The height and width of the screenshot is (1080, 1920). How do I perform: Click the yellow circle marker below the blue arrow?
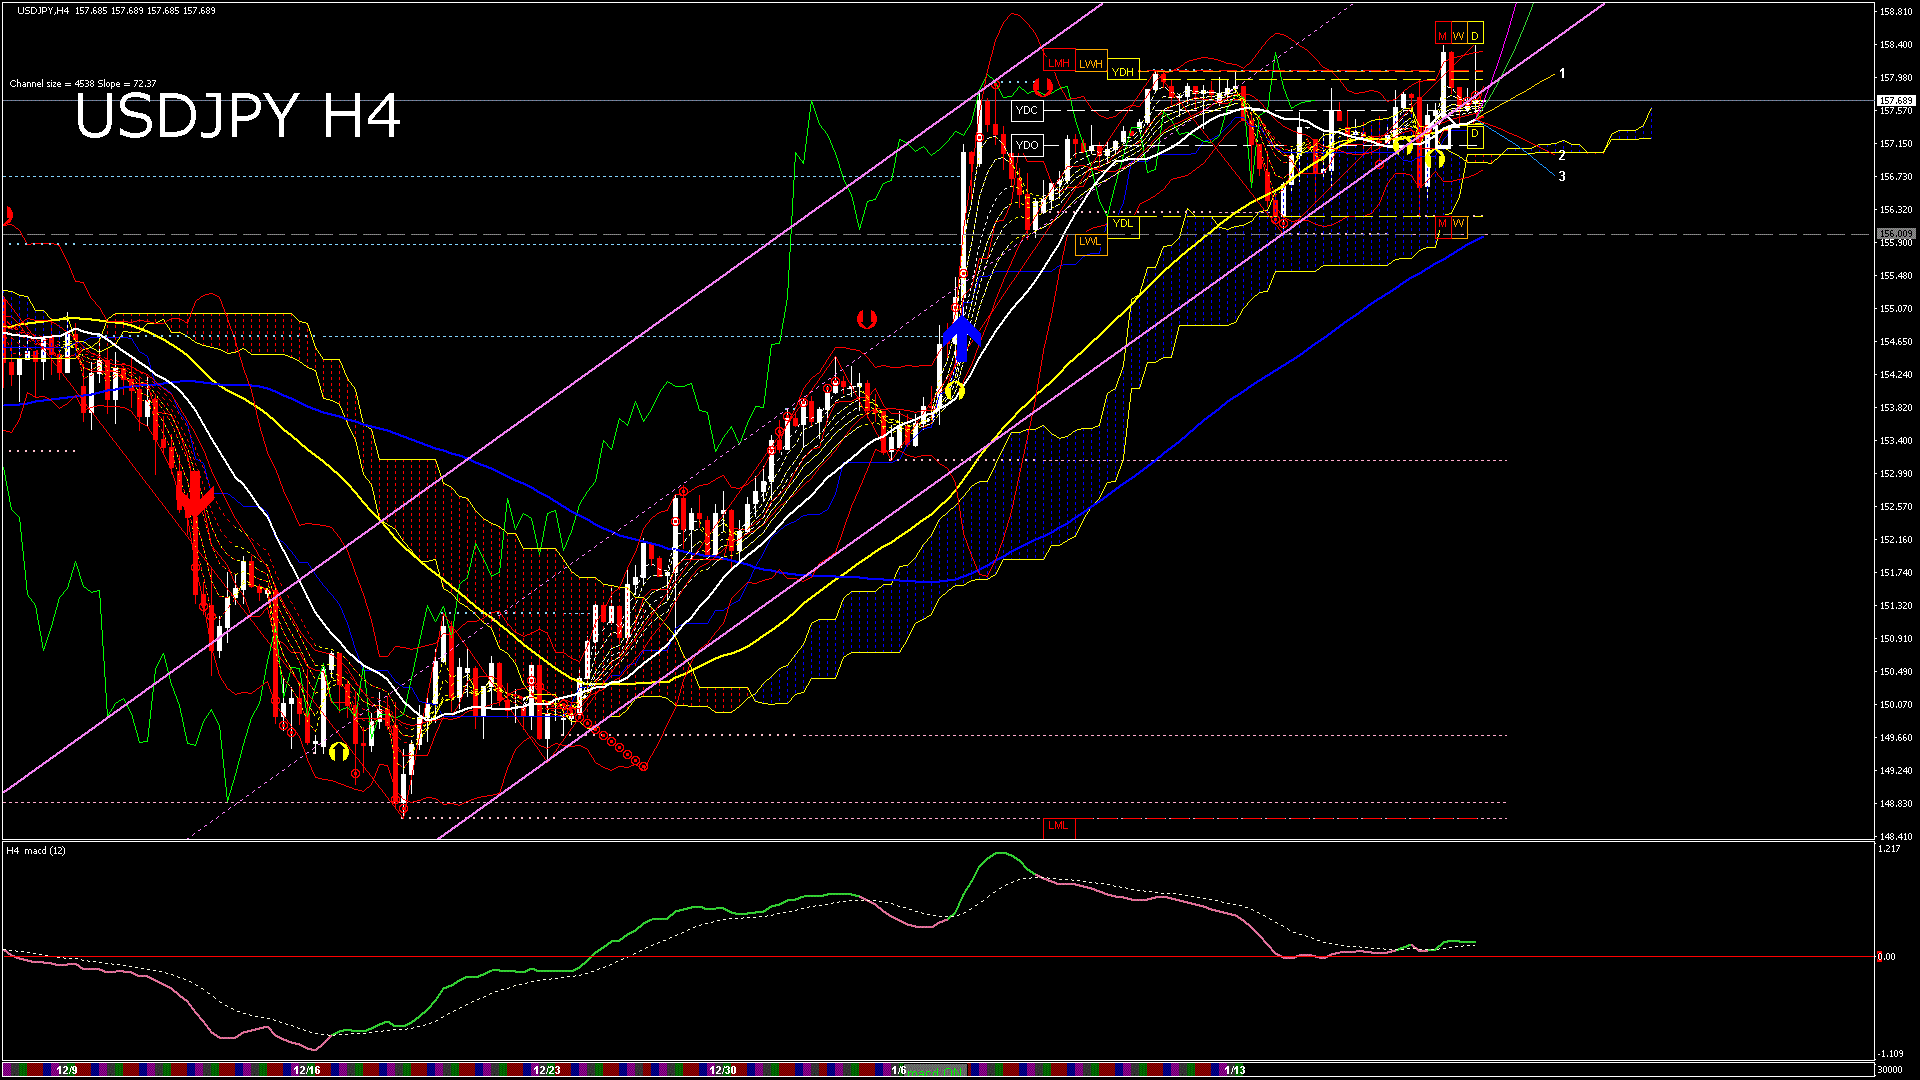pyautogui.click(x=954, y=390)
